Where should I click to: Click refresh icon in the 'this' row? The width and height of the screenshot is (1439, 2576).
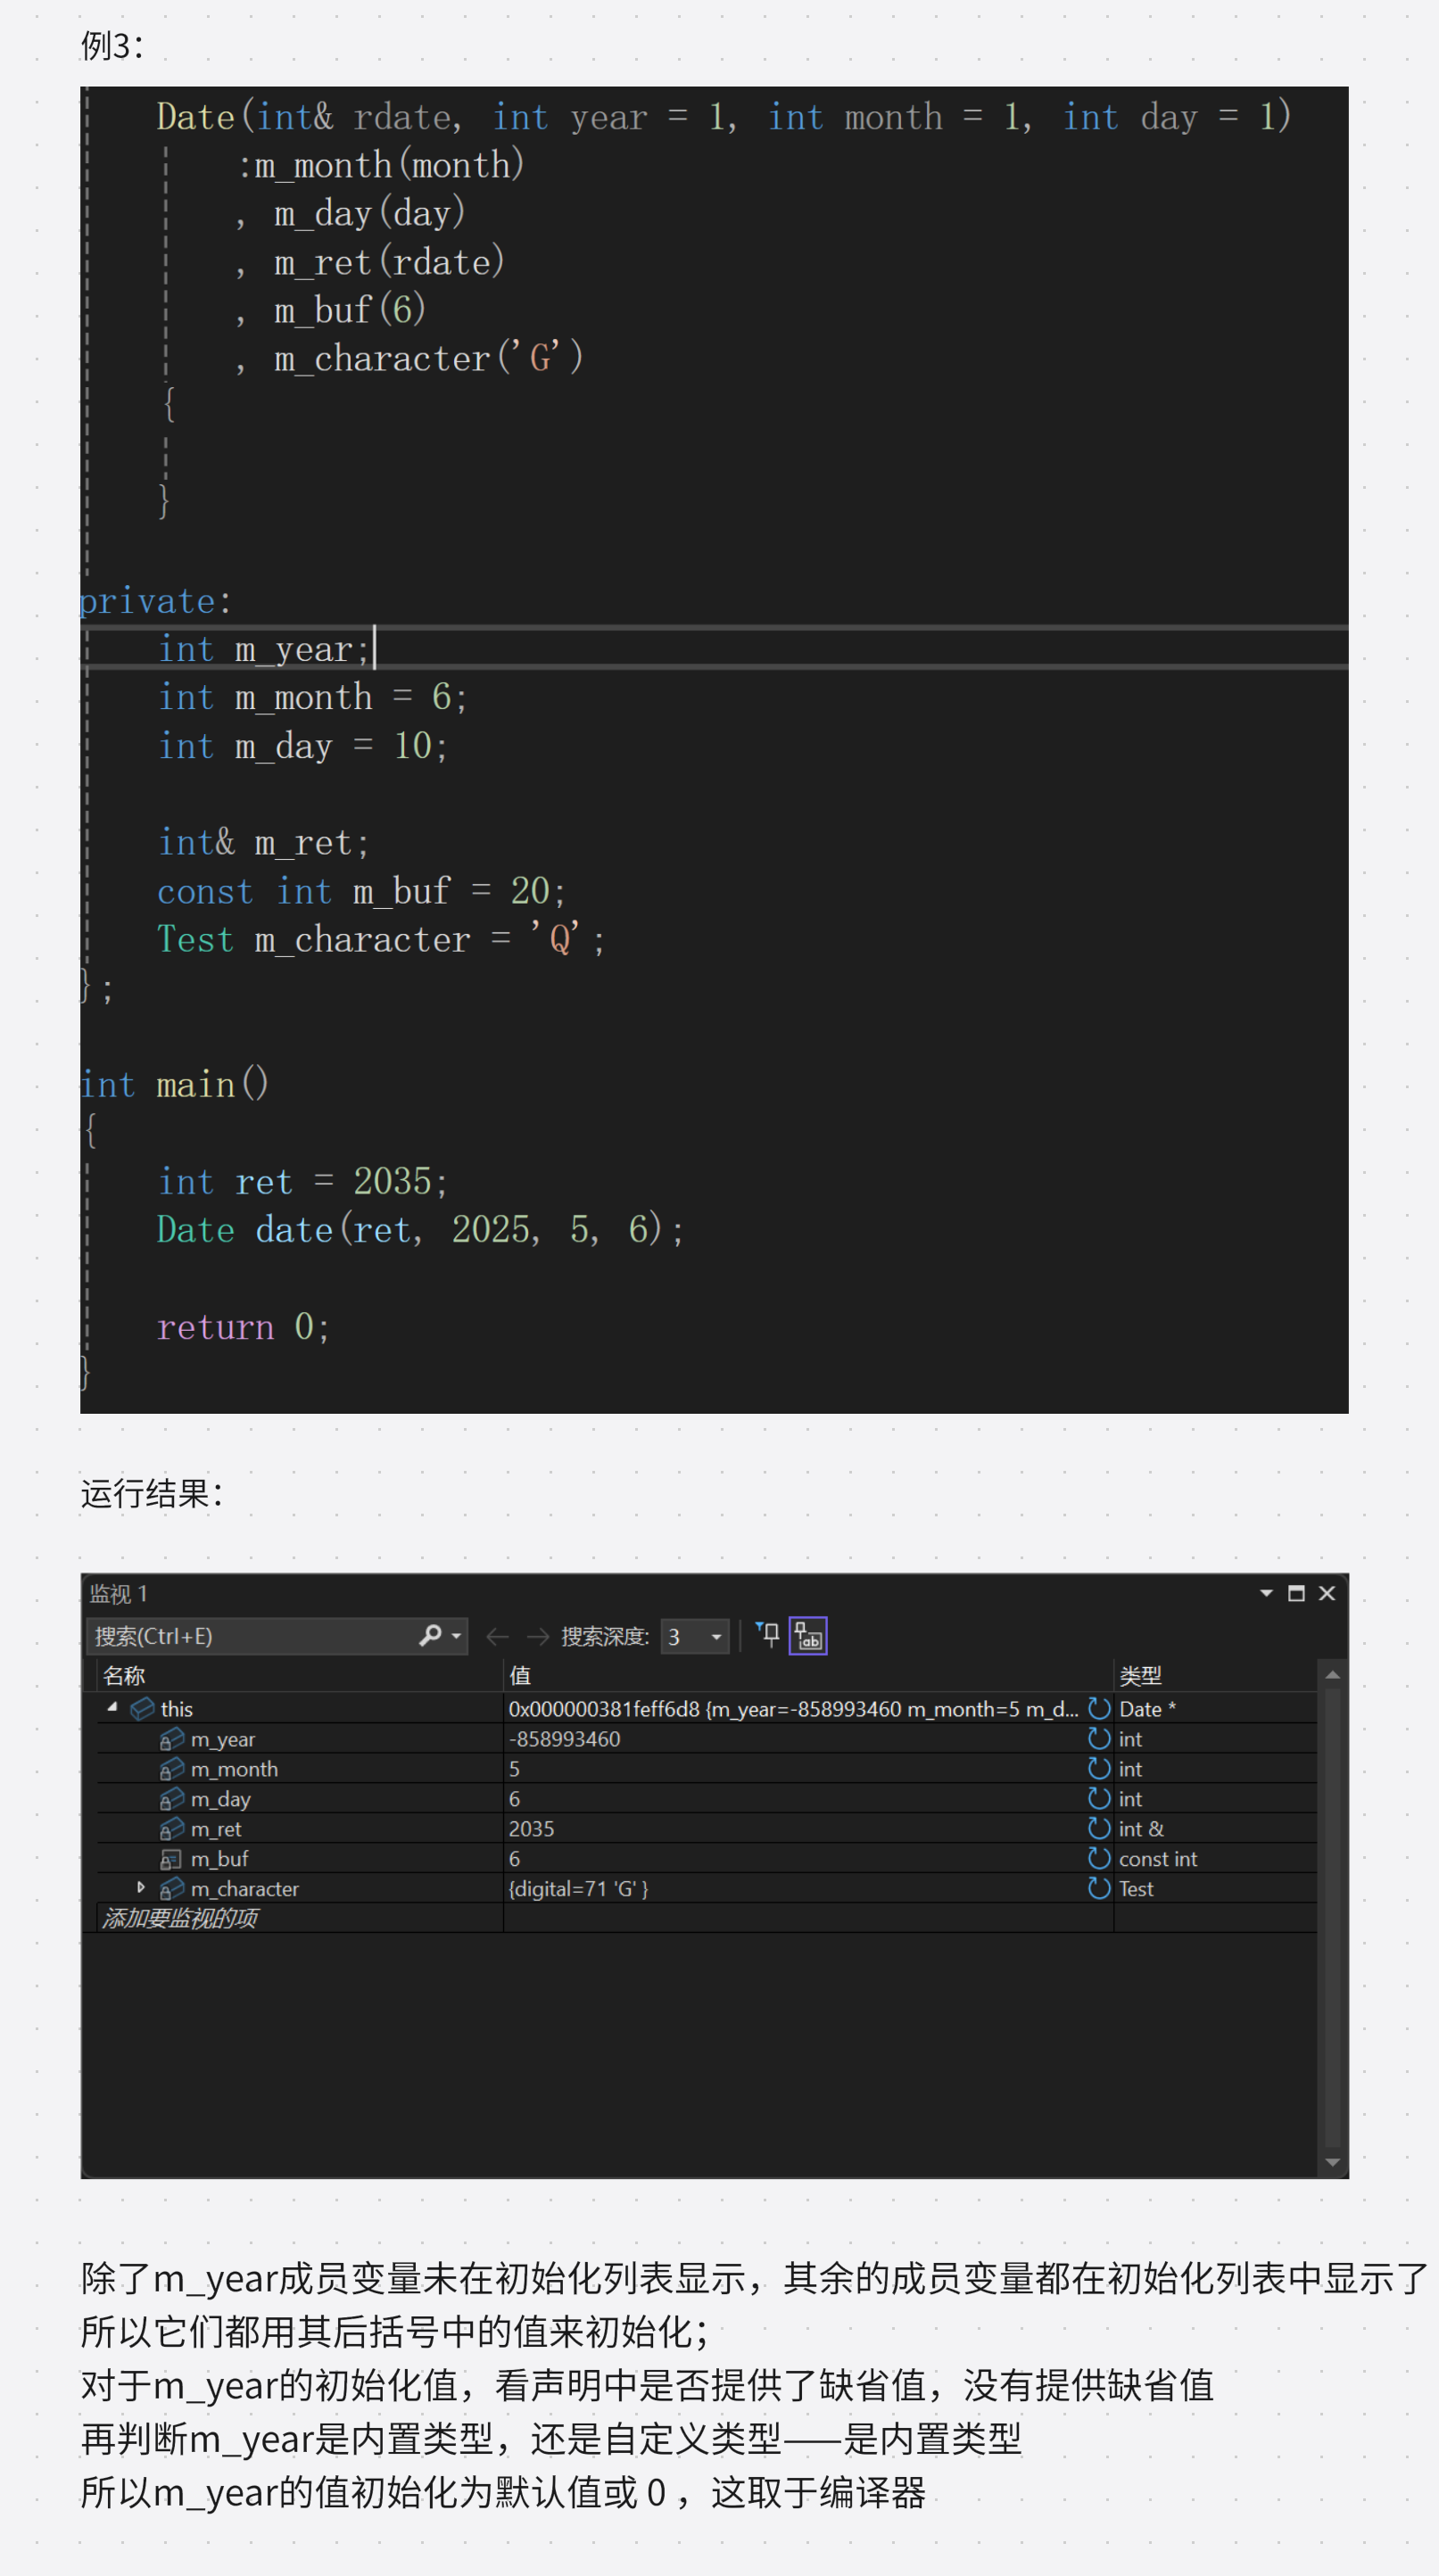[x=1099, y=1708]
